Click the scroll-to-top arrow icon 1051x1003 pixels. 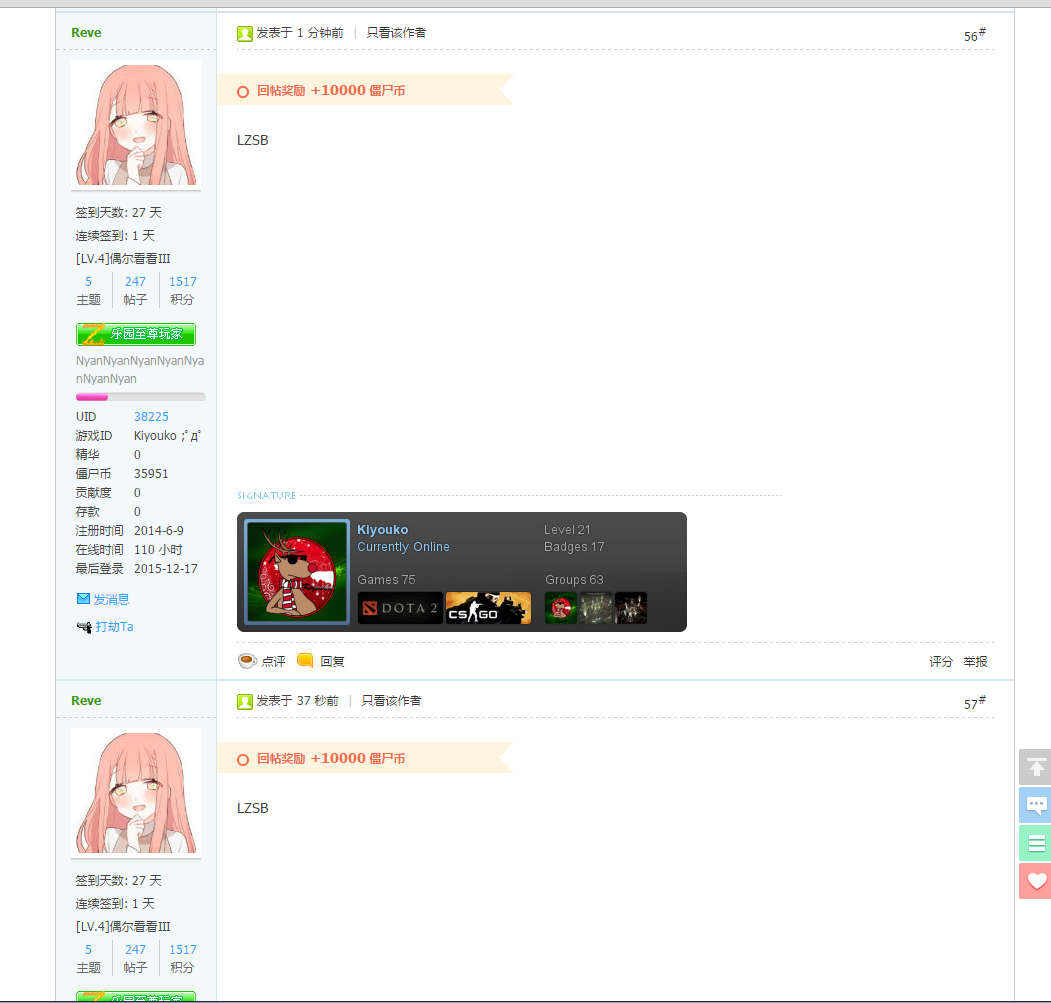1035,767
